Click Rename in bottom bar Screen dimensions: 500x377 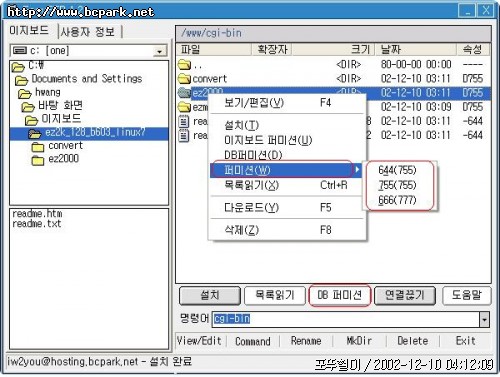coord(306,341)
